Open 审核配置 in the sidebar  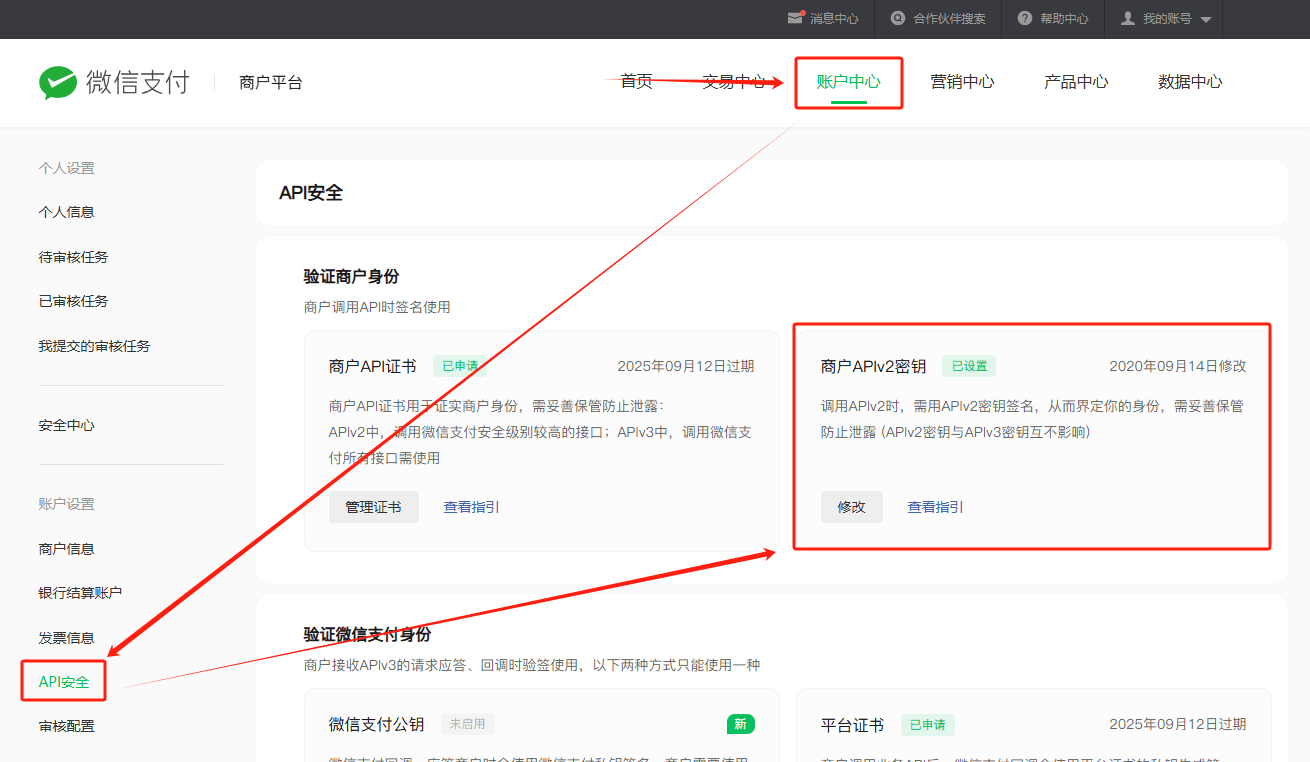[67, 726]
